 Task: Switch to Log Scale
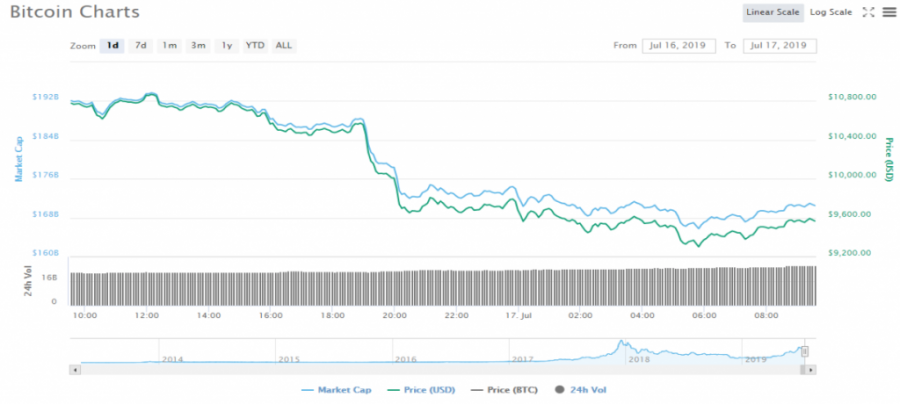coord(831,12)
